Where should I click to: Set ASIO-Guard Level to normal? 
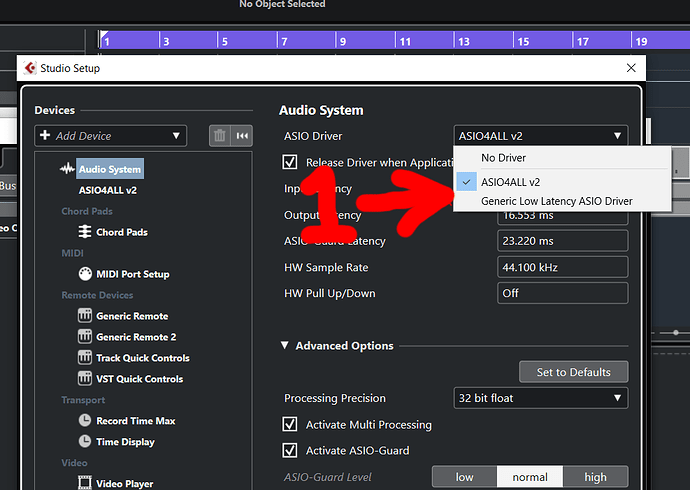(x=530, y=477)
